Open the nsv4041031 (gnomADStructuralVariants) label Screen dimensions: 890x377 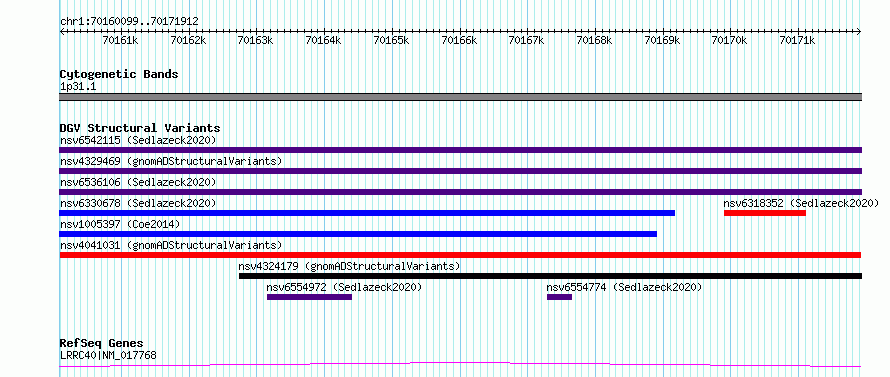tap(171, 245)
